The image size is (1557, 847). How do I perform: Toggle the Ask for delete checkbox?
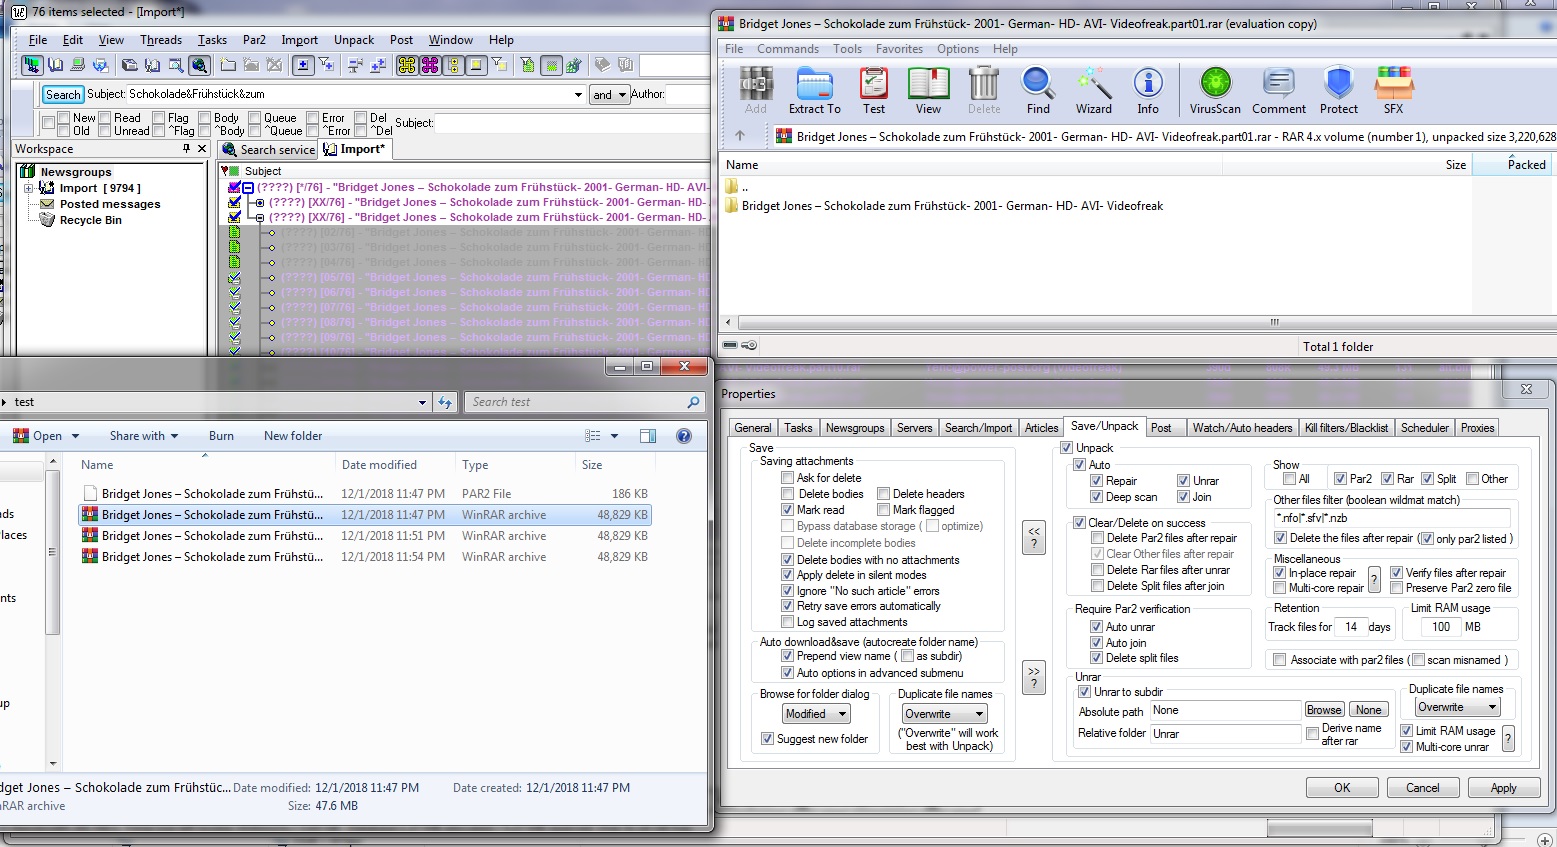pyautogui.click(x=788, y=478)
